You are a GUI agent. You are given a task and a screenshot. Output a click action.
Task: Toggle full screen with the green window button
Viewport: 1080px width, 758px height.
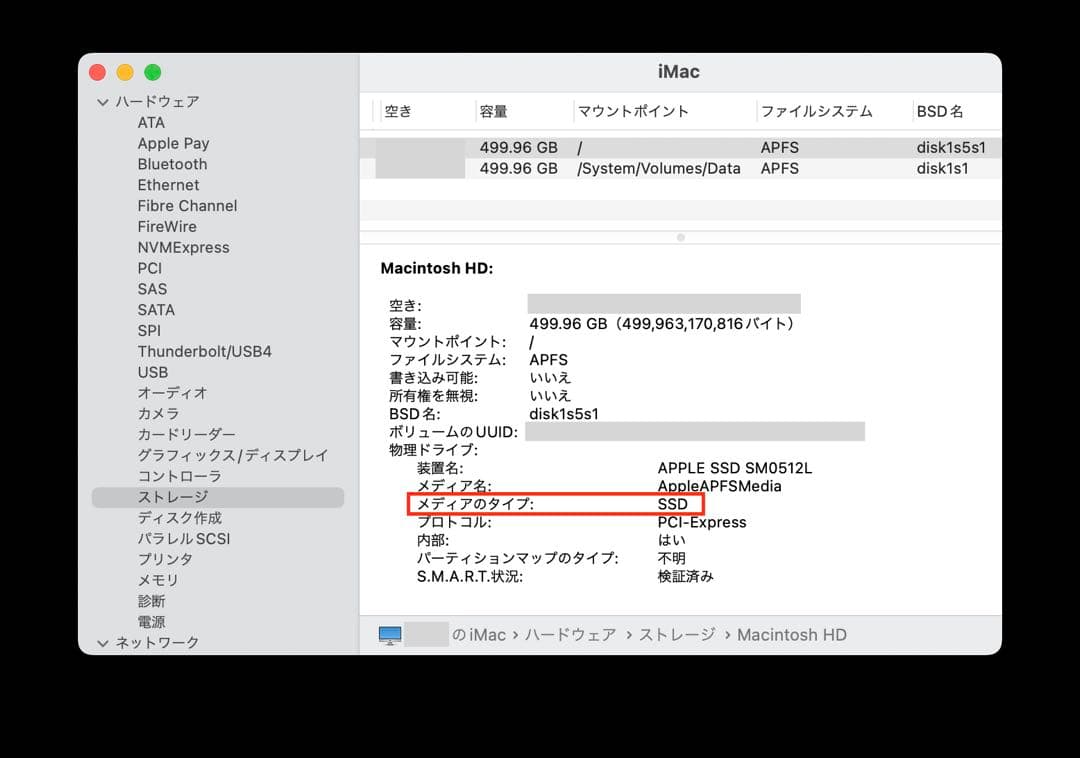point(153,72)
